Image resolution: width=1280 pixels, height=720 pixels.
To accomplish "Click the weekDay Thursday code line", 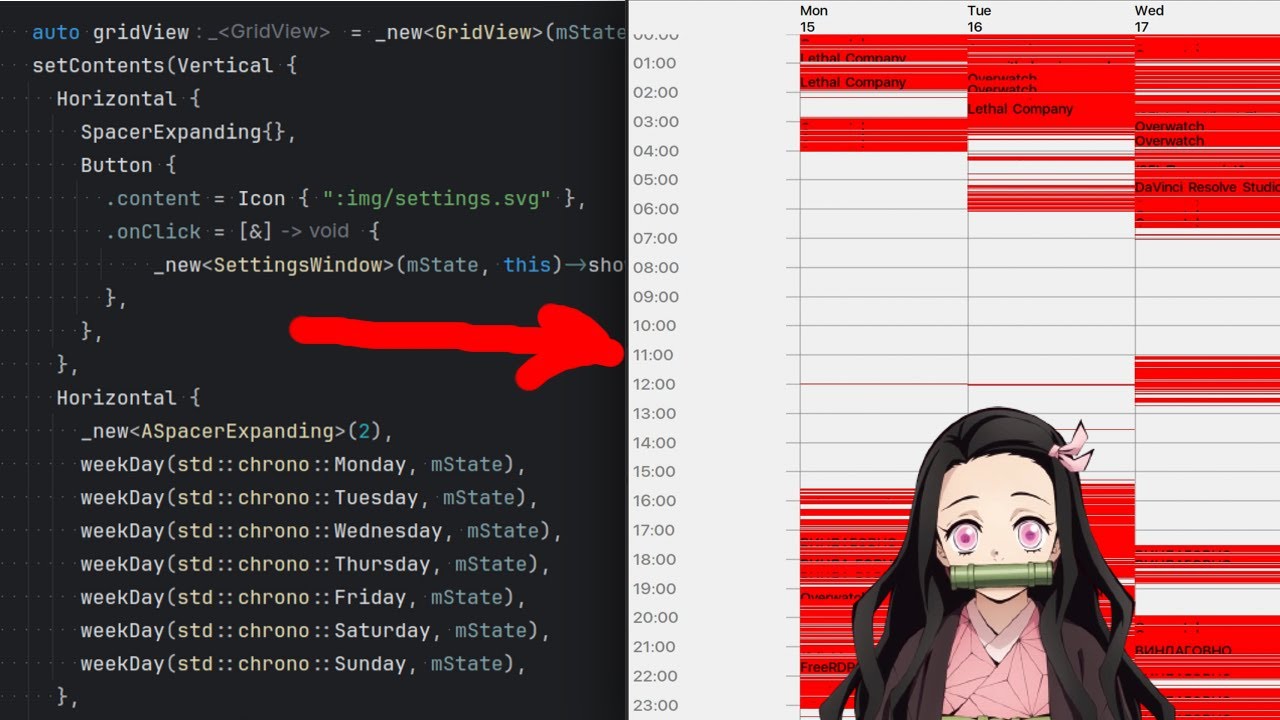I will [315, 563].
